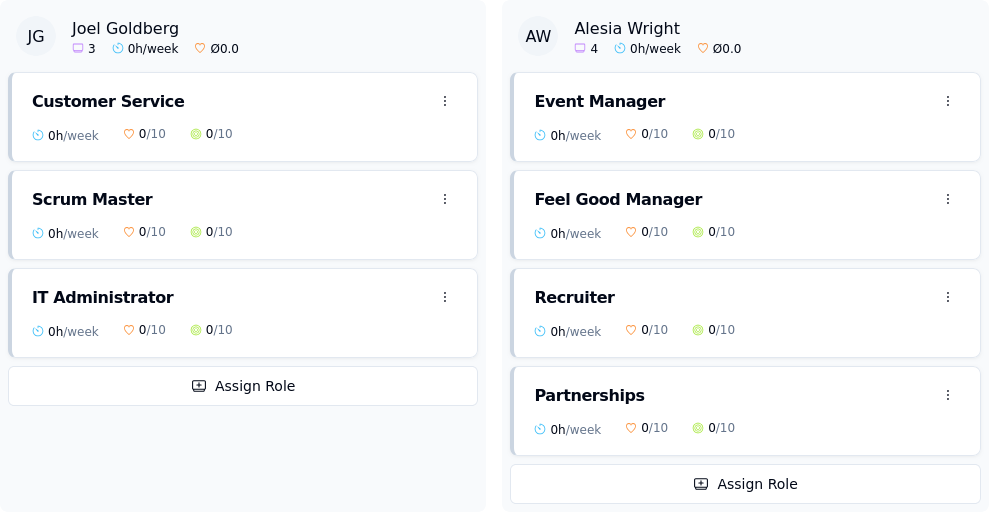Open Event Manager role options menu
989x512 pixels.
948,101
